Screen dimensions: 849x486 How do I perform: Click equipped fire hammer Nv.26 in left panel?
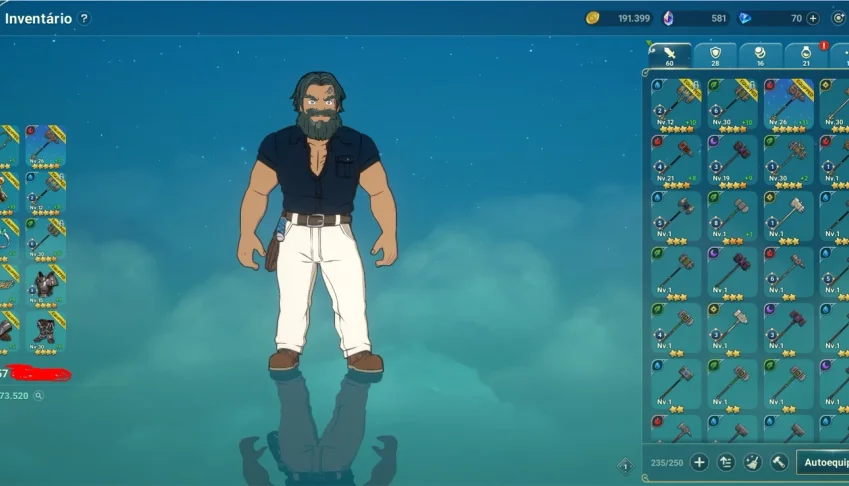click(45, 147)
